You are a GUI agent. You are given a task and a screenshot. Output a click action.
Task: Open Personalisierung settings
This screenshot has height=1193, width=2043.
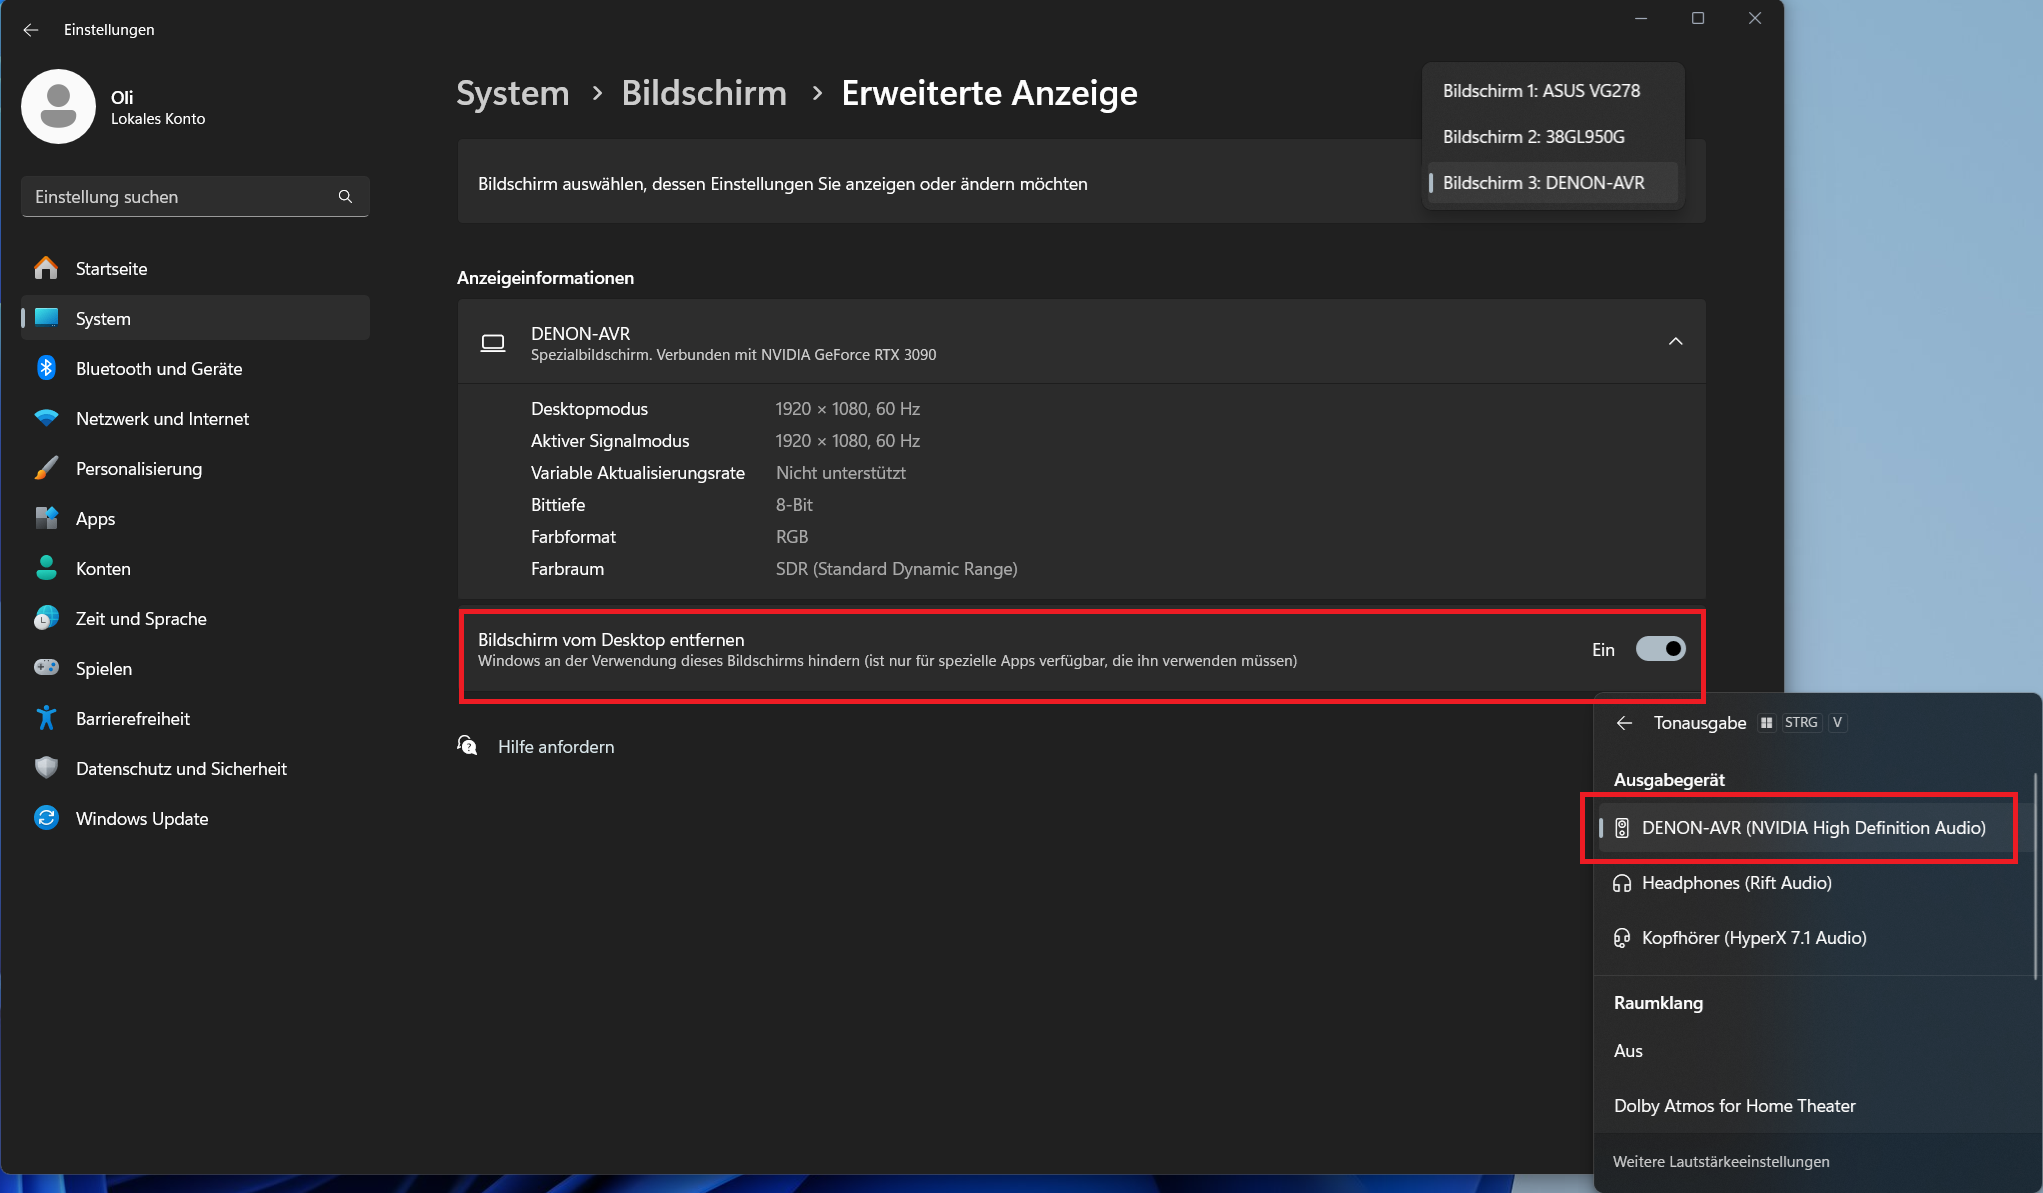click(139, 469)
